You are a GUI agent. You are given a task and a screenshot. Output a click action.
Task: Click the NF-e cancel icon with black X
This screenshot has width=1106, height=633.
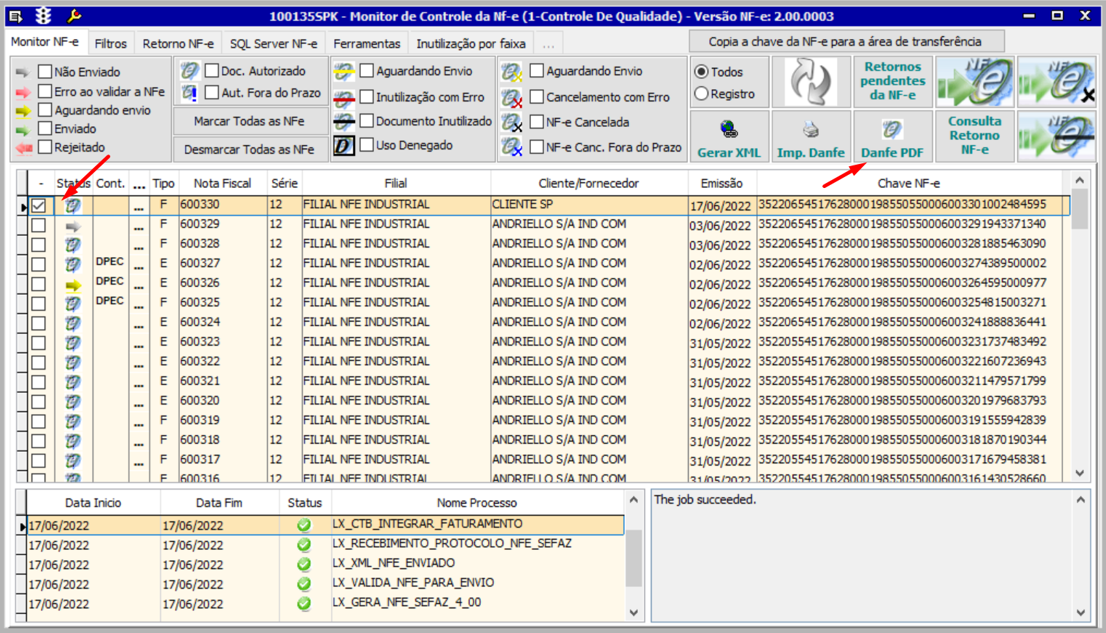coord(1056,82)
